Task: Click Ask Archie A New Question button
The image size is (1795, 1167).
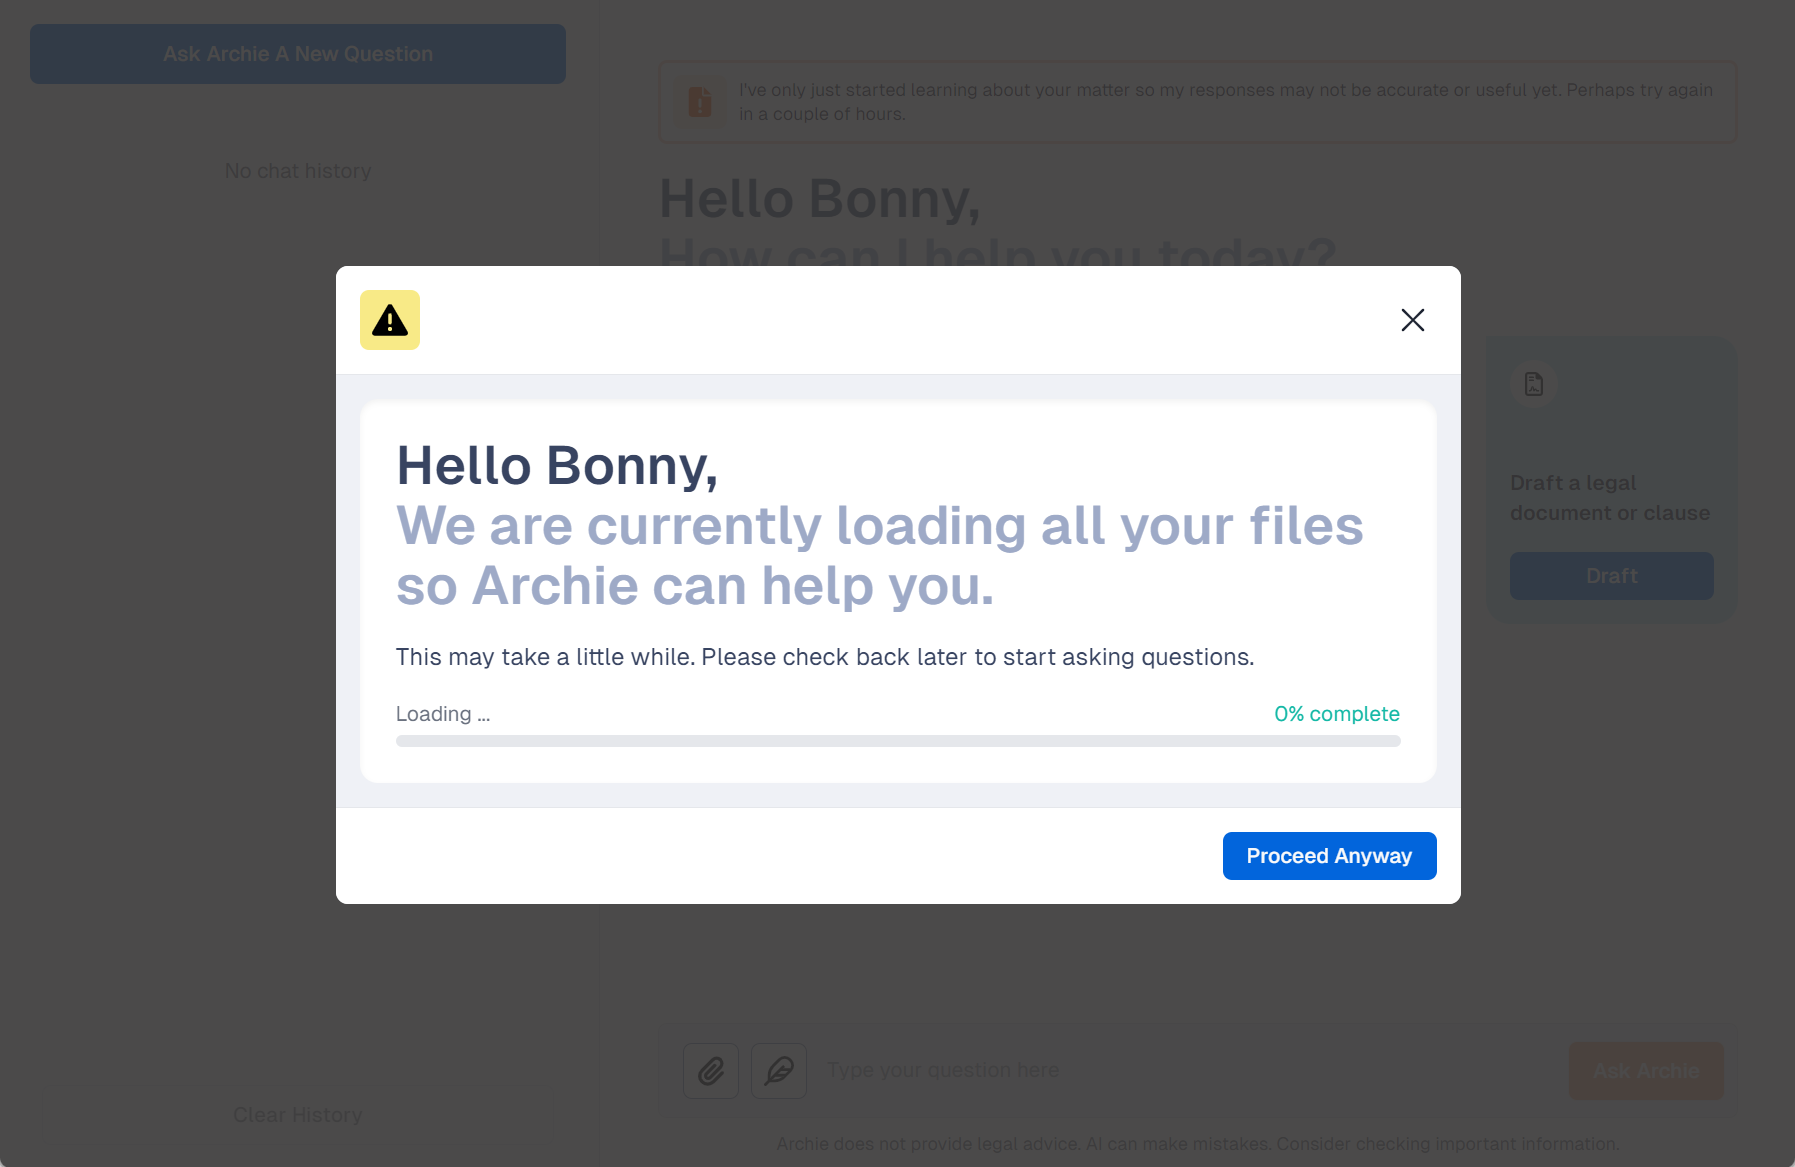Action: tap(298, 54)
